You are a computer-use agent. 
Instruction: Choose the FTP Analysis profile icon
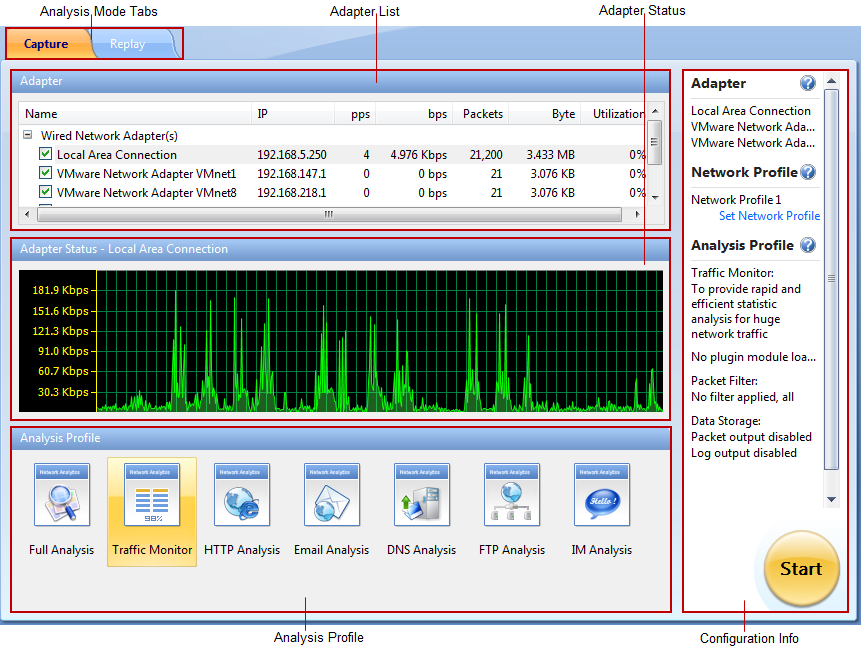[511, 495]
